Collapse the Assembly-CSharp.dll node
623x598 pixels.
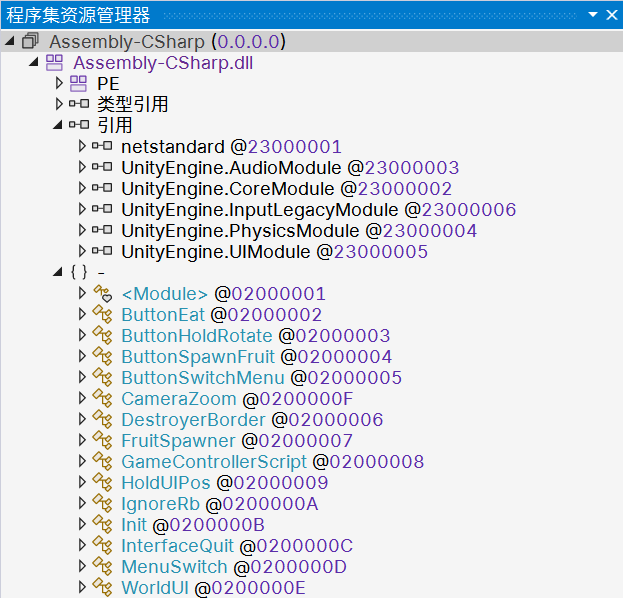[x=34, y=62]
